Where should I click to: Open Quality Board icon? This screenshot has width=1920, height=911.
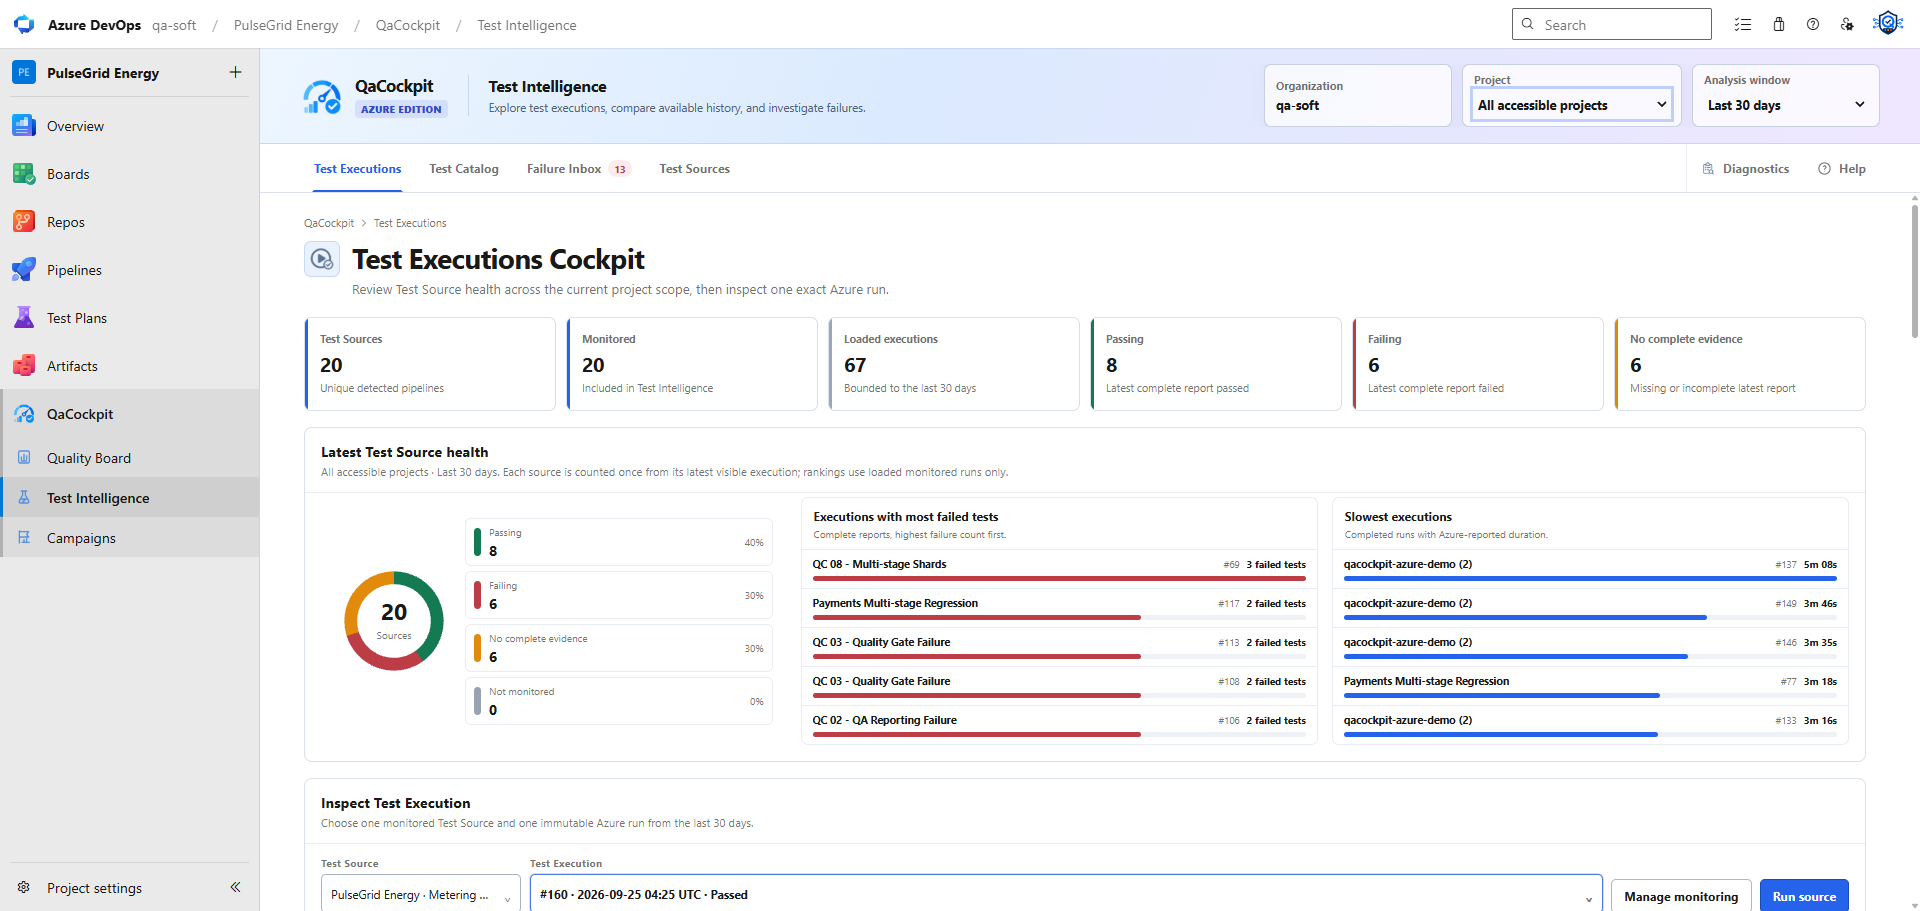pyautogui.click(x=24, y=458)
